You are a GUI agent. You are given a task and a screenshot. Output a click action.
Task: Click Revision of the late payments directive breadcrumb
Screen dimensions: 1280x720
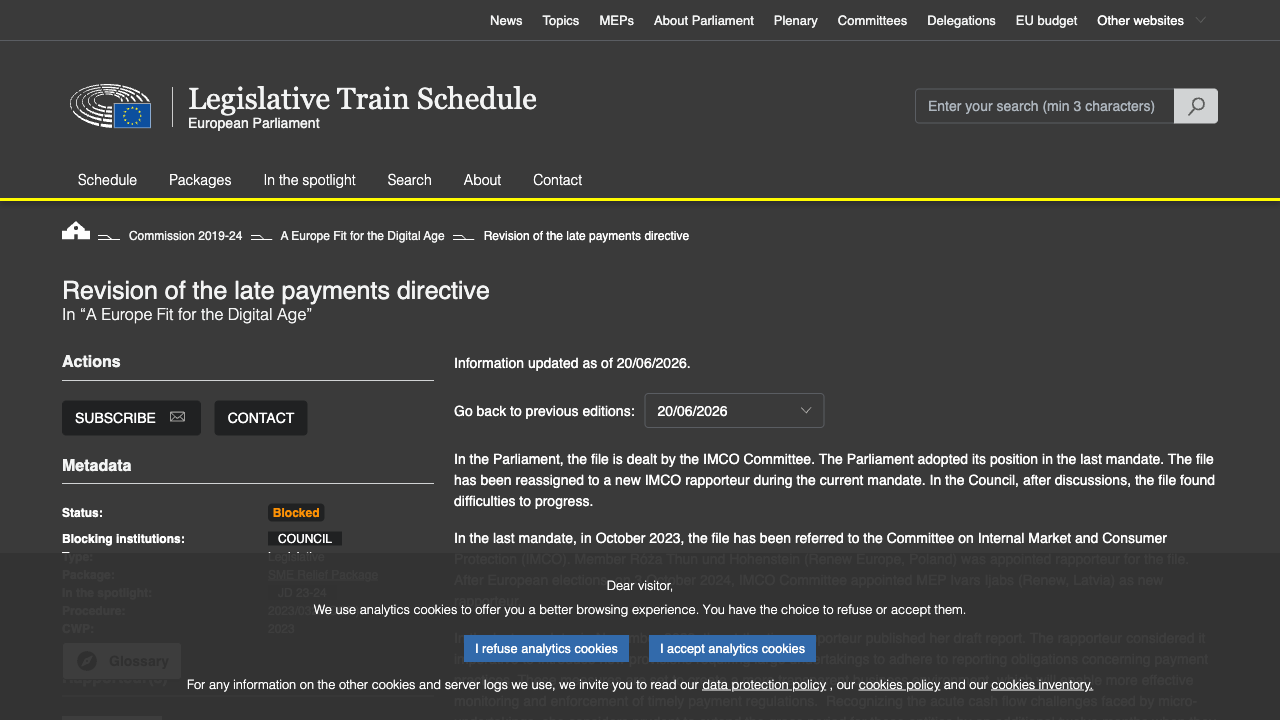pos(586,236)
